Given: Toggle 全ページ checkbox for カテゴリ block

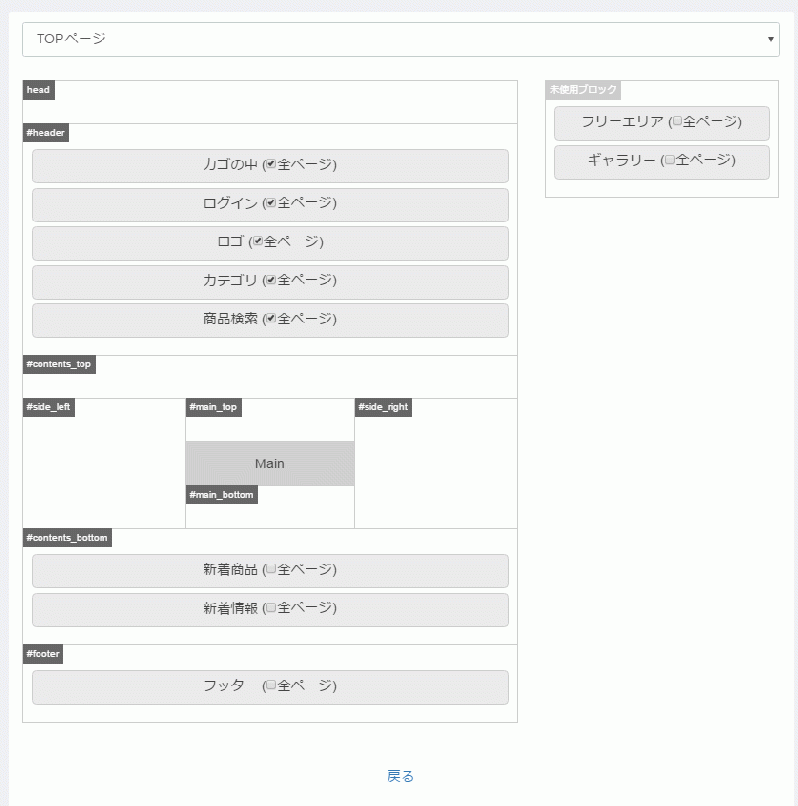Looking at the screenshot, I should coord(271,280).
